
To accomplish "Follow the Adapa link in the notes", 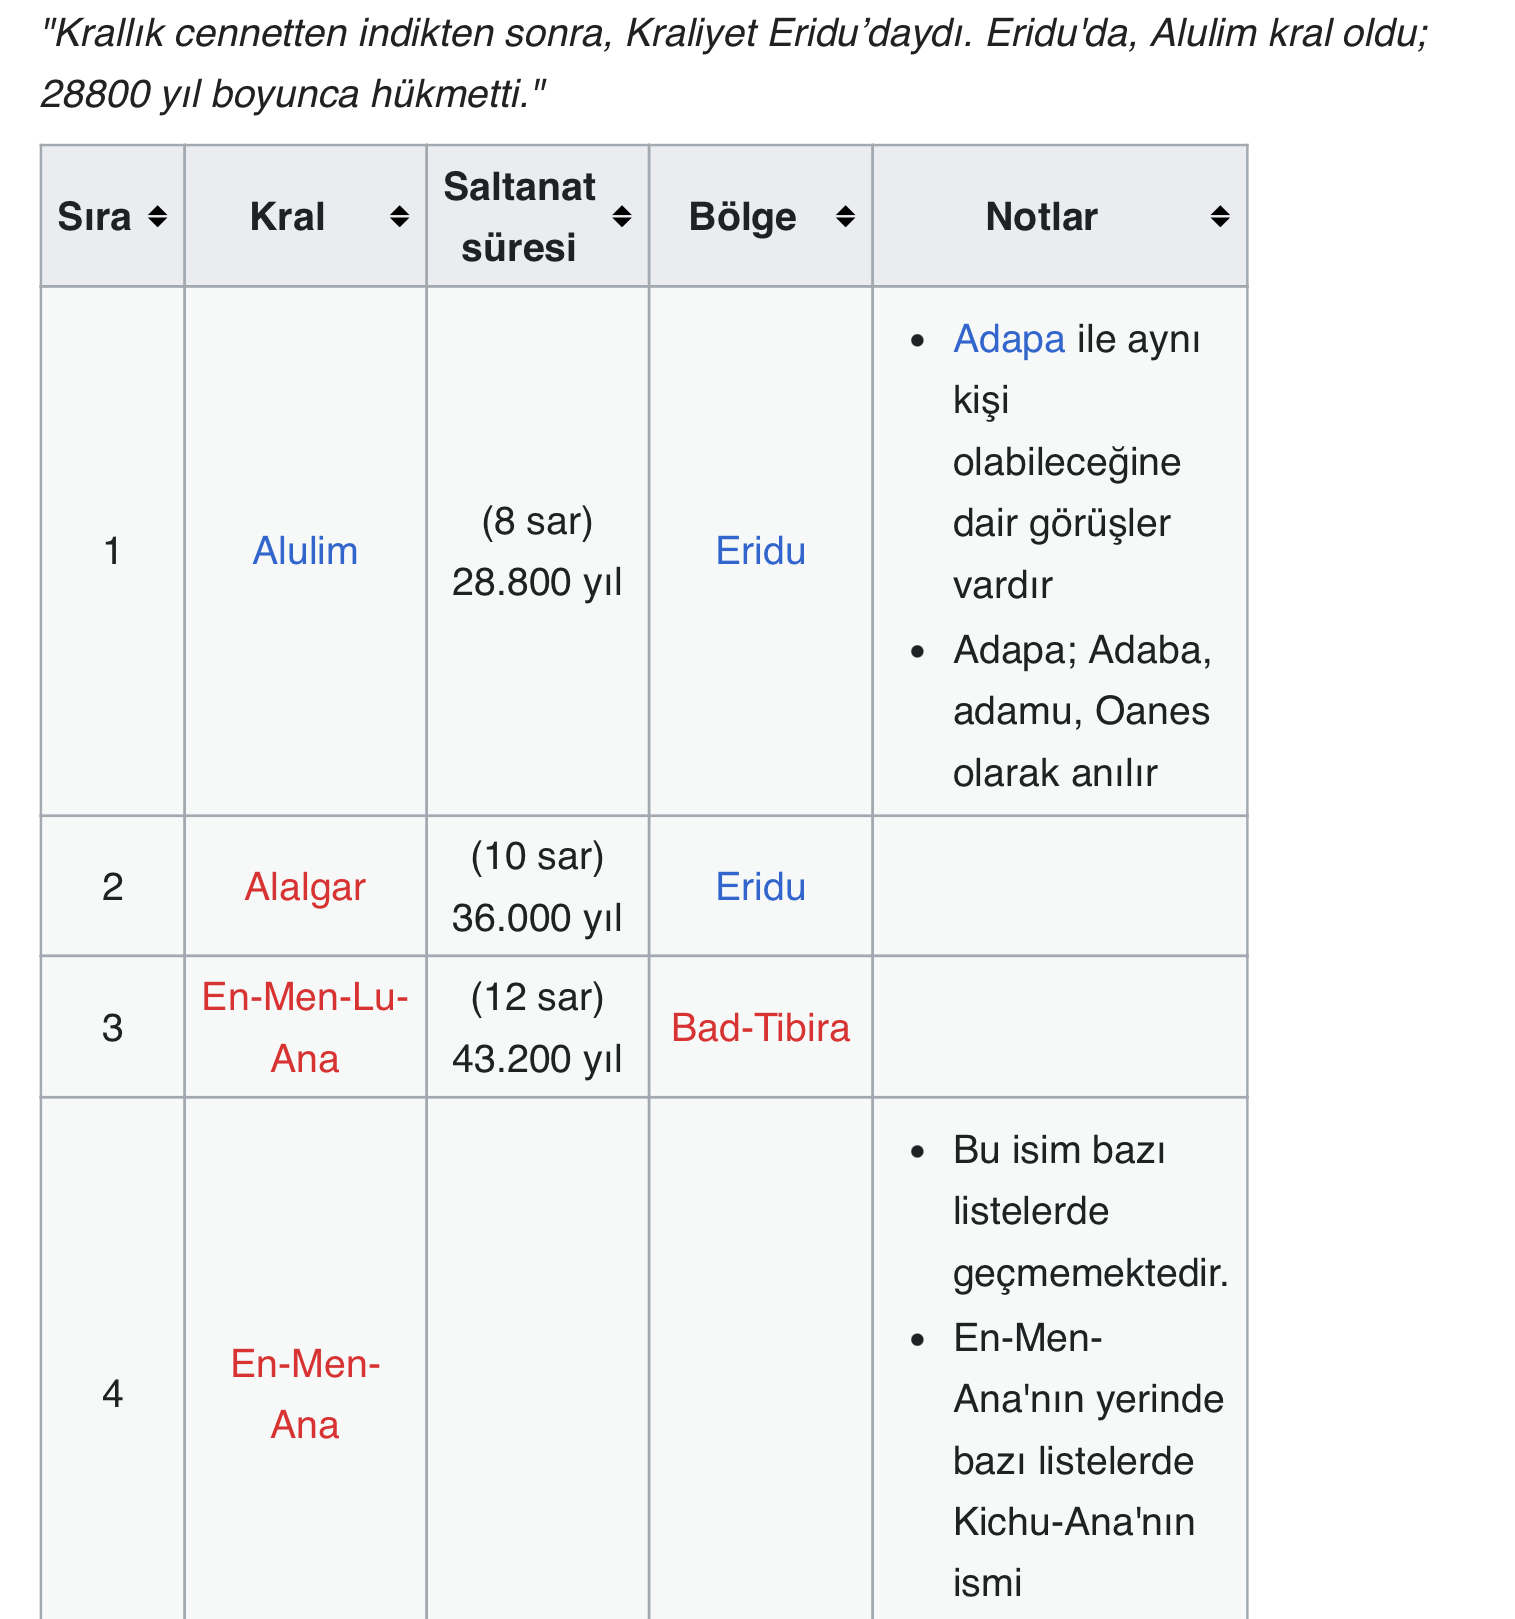I will pos(1008,339).
